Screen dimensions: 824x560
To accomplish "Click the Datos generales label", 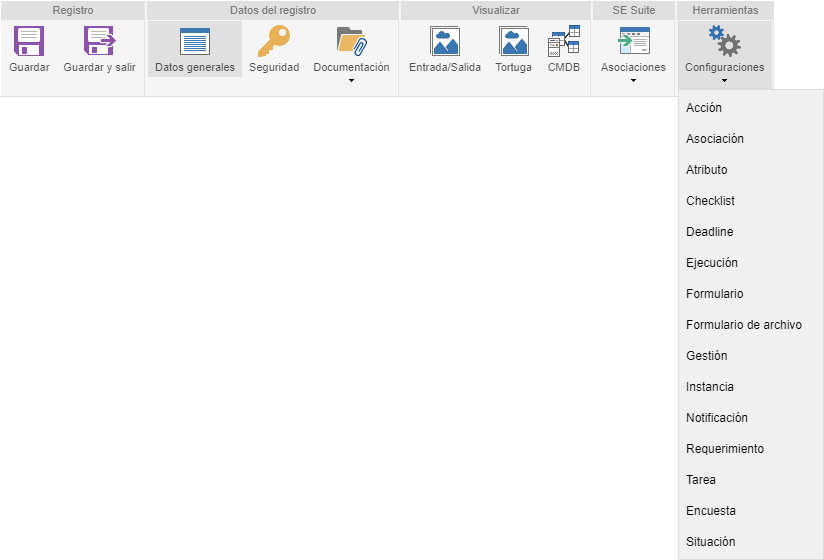I will click(195, 67).
